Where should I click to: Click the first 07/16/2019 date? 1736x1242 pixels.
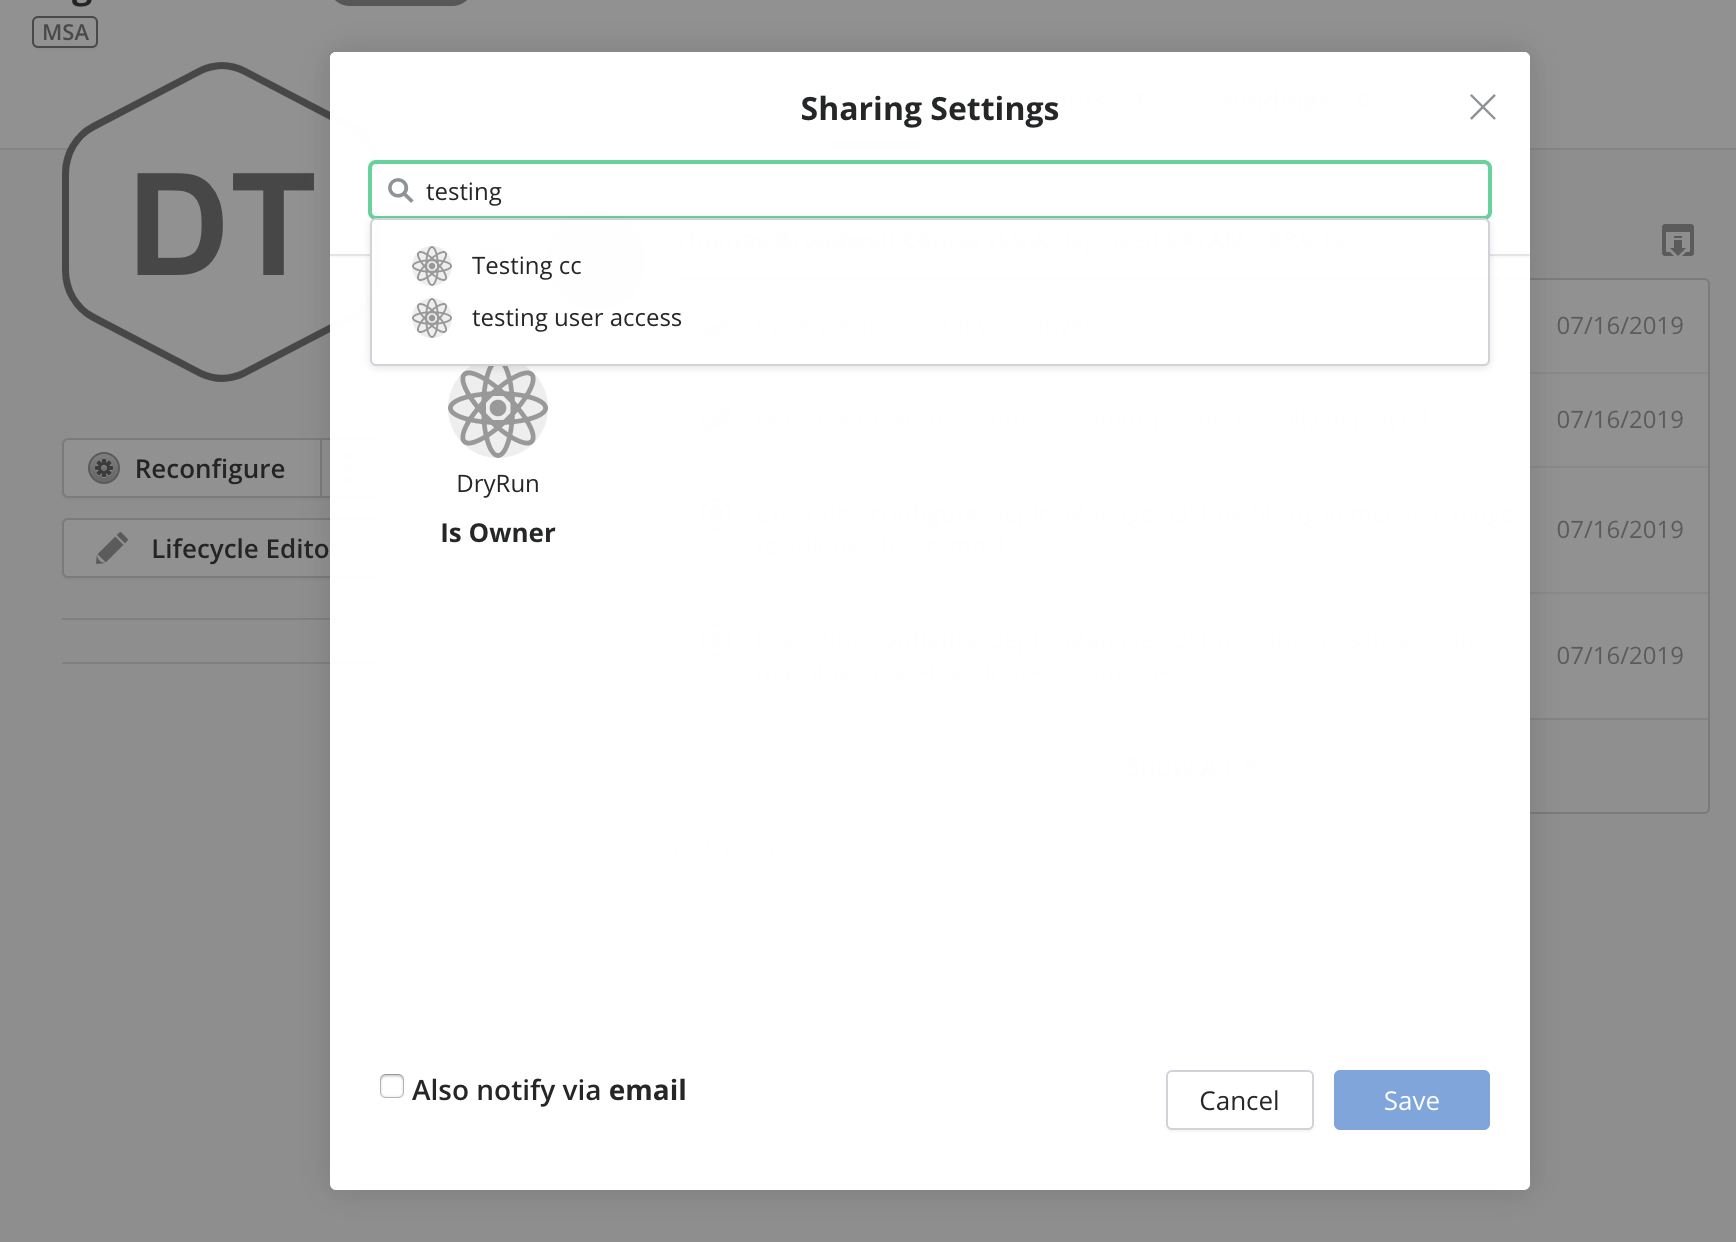1620,326
